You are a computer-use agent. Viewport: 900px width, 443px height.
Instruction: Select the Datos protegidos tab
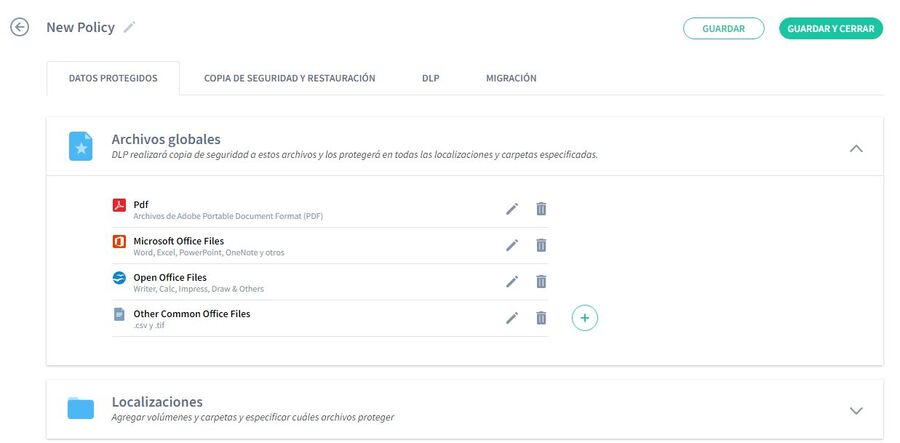point(113,78)
